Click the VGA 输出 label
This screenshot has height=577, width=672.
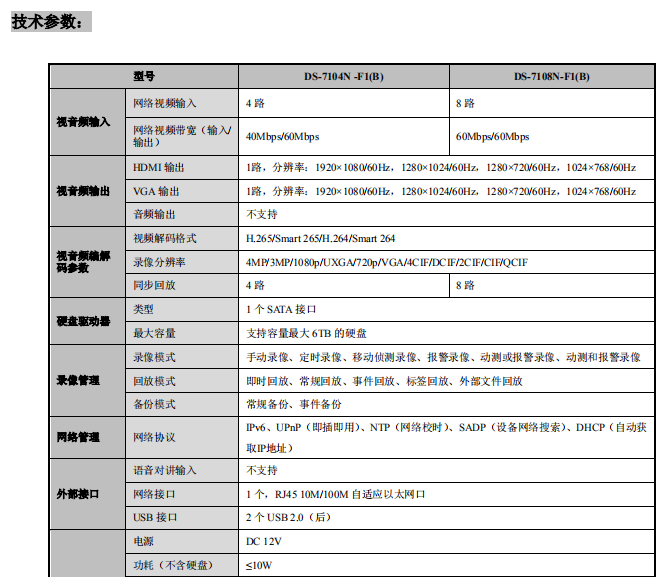point(156,192)
